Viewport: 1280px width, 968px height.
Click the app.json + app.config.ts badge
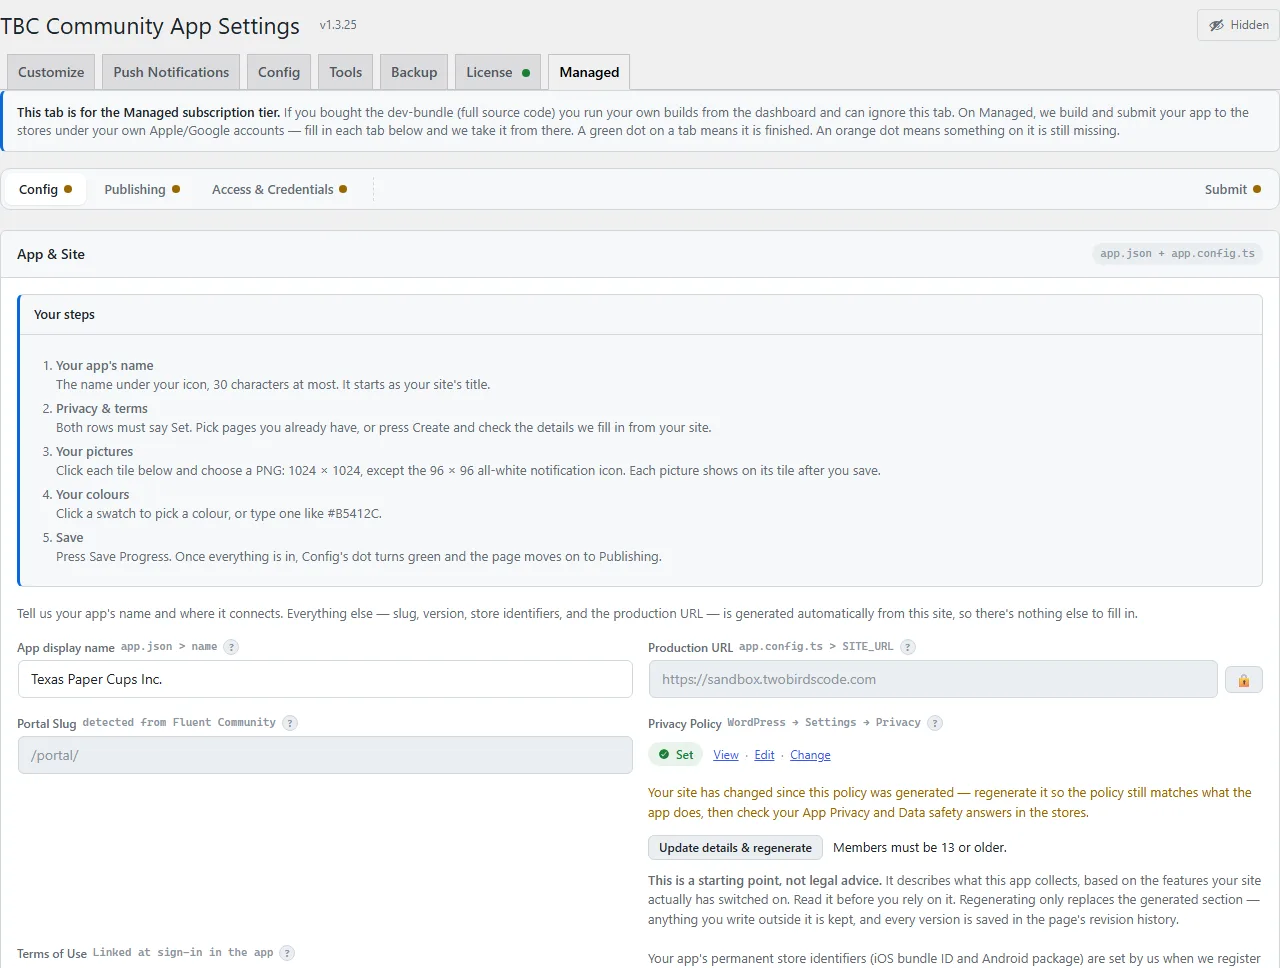pos(1177,254)
